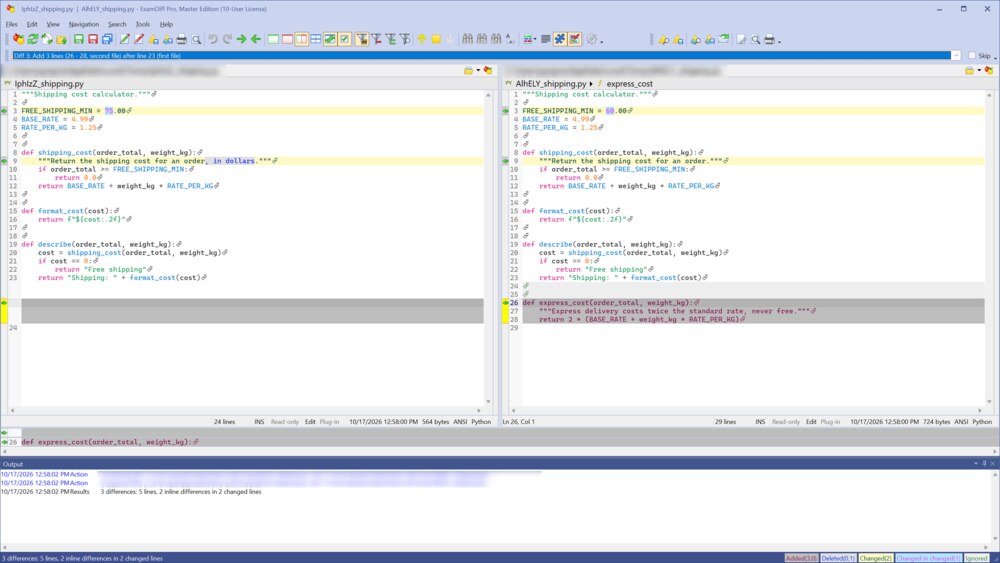Click the Added color legend swatch
This screenshot has height=563, width=1000.
tap(801, 558)
